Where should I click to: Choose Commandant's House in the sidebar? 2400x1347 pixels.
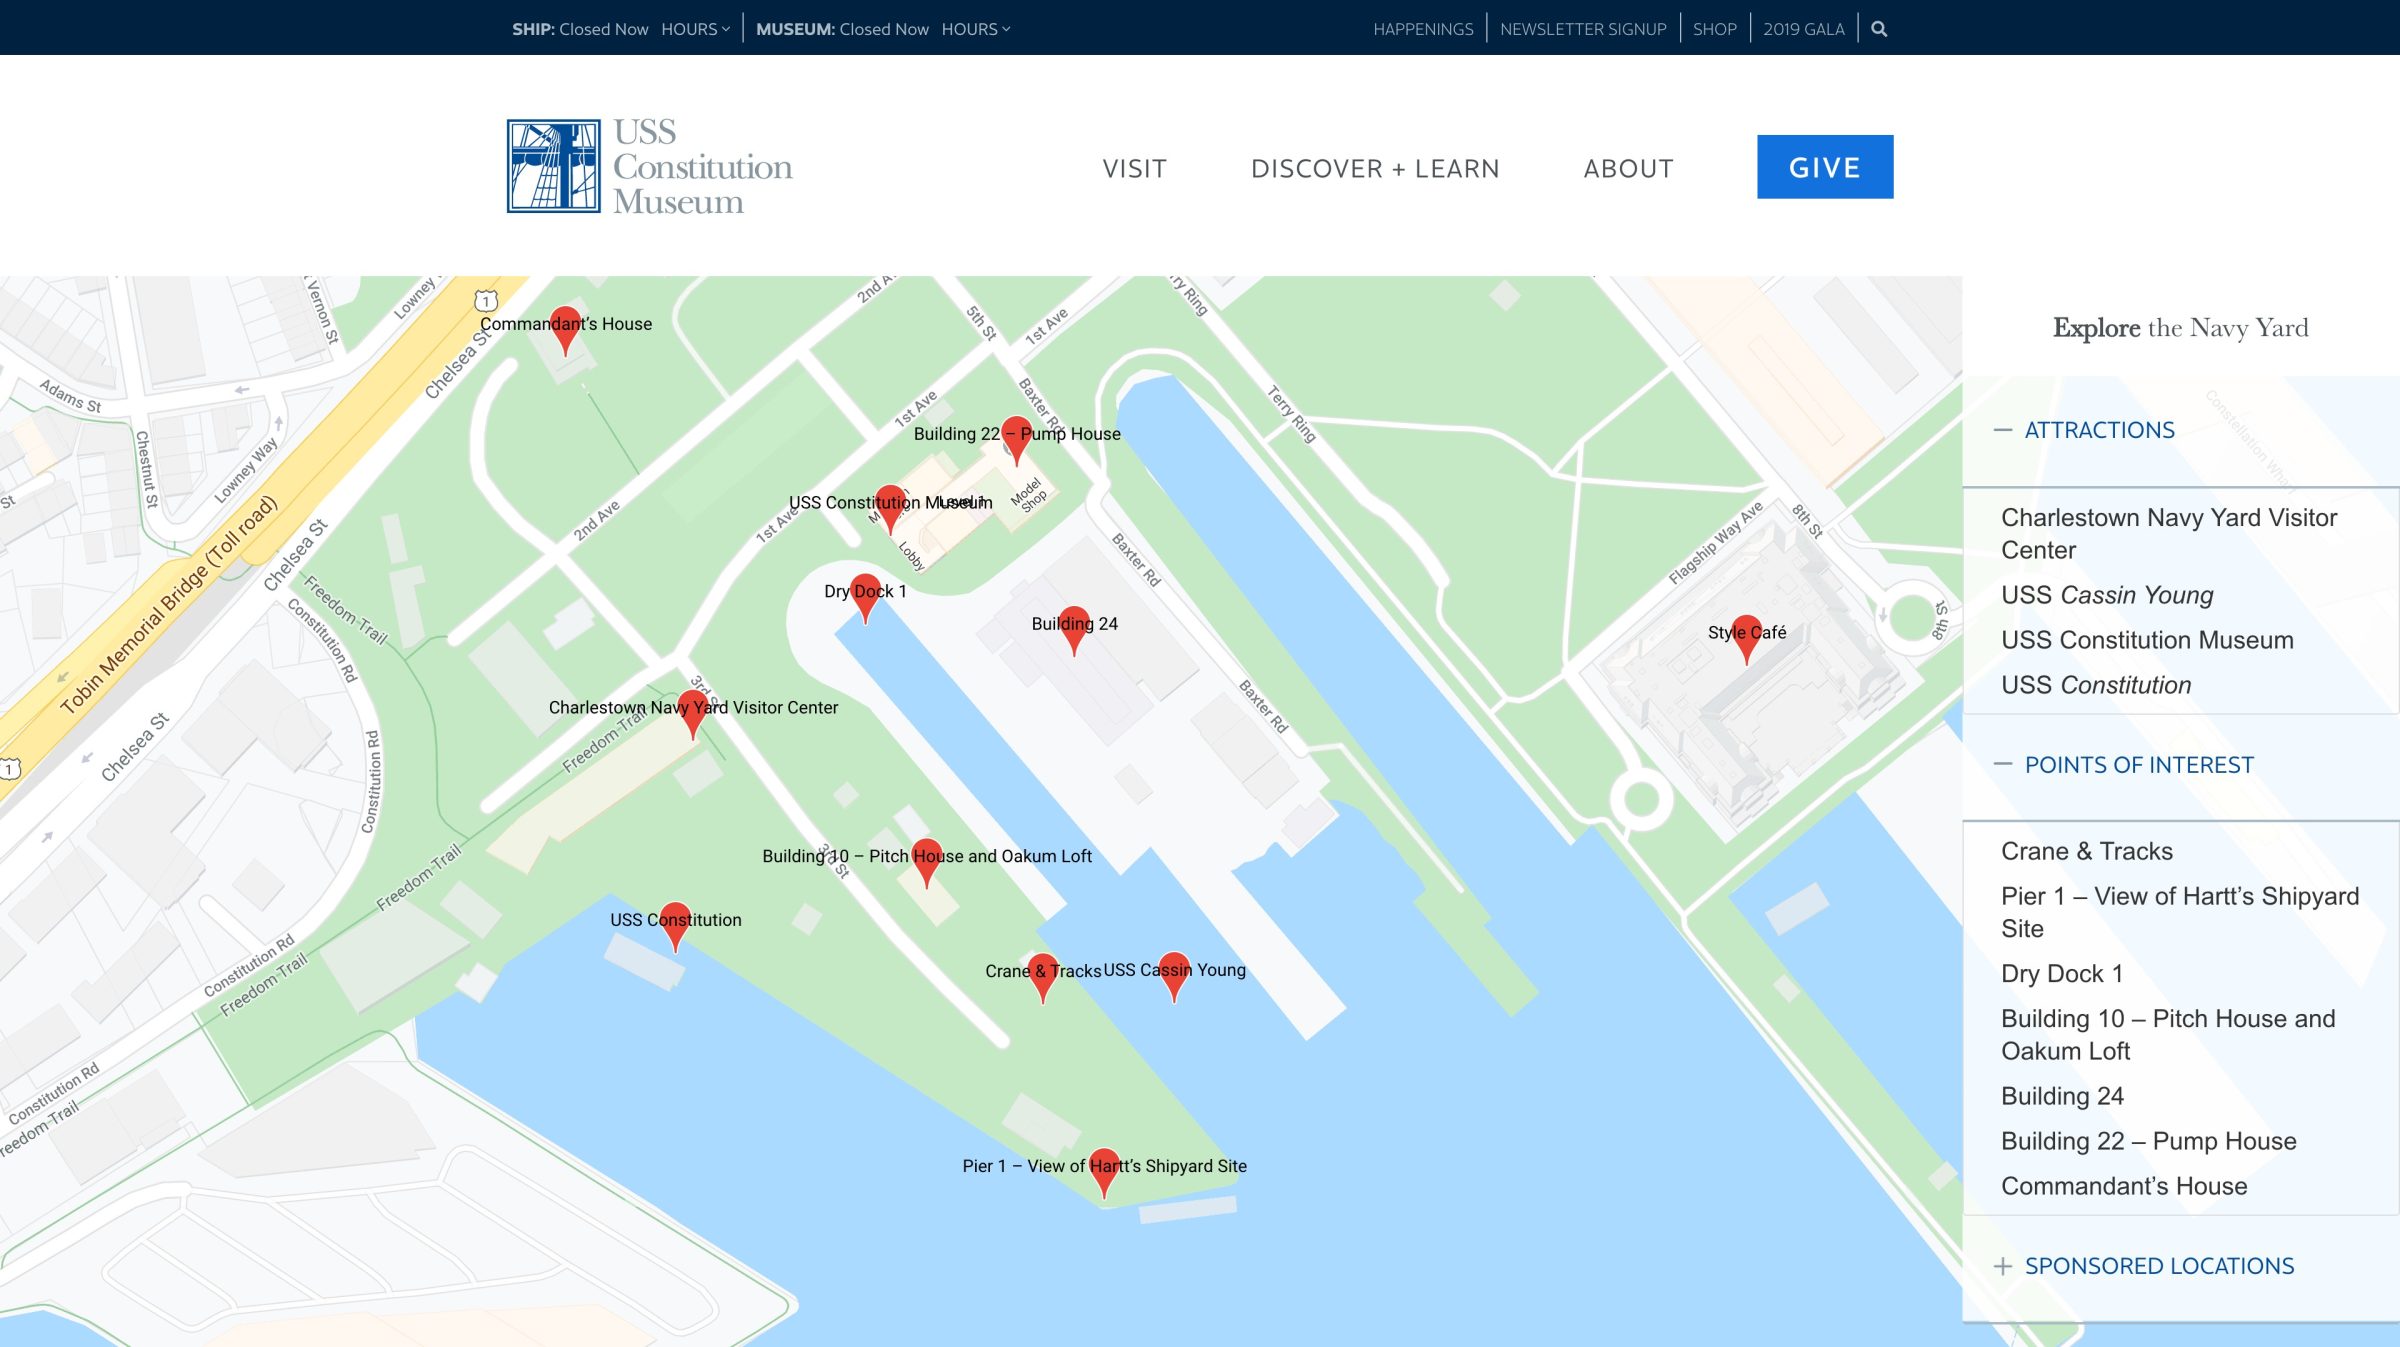tap(2124, 1186)
